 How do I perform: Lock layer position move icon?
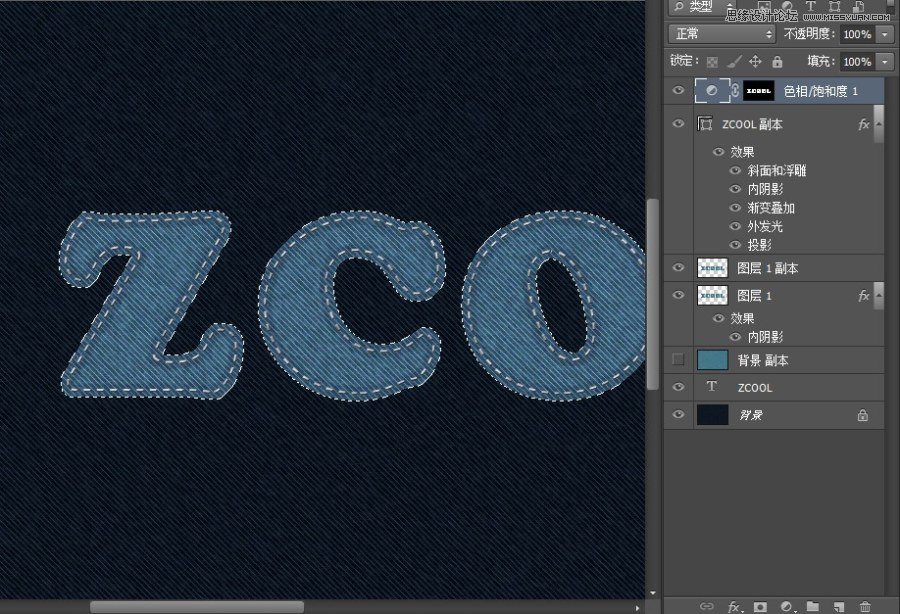coord(755,61)
